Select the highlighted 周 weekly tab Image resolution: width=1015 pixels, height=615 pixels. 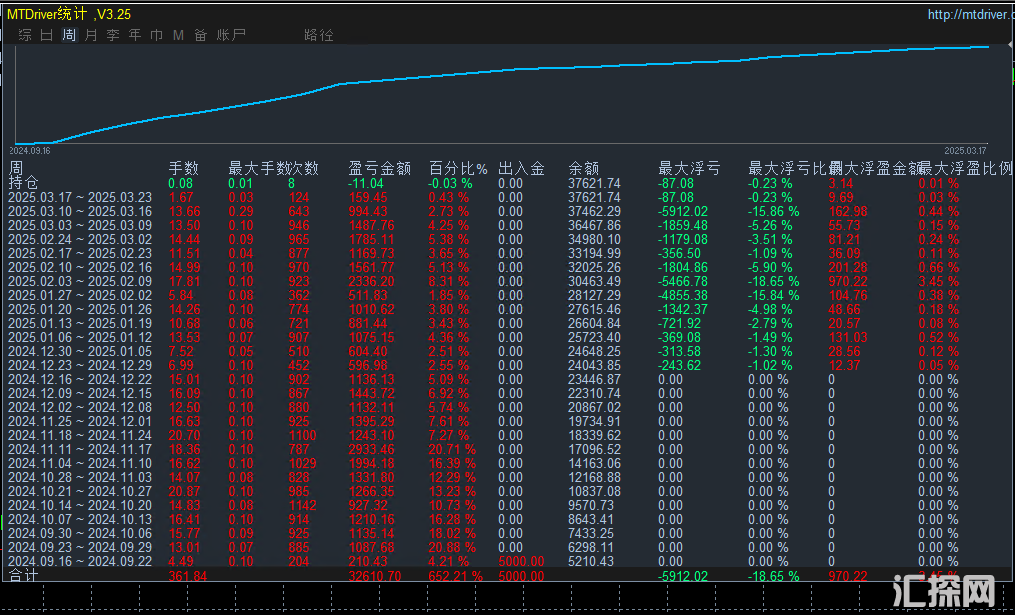click(69, 35)
